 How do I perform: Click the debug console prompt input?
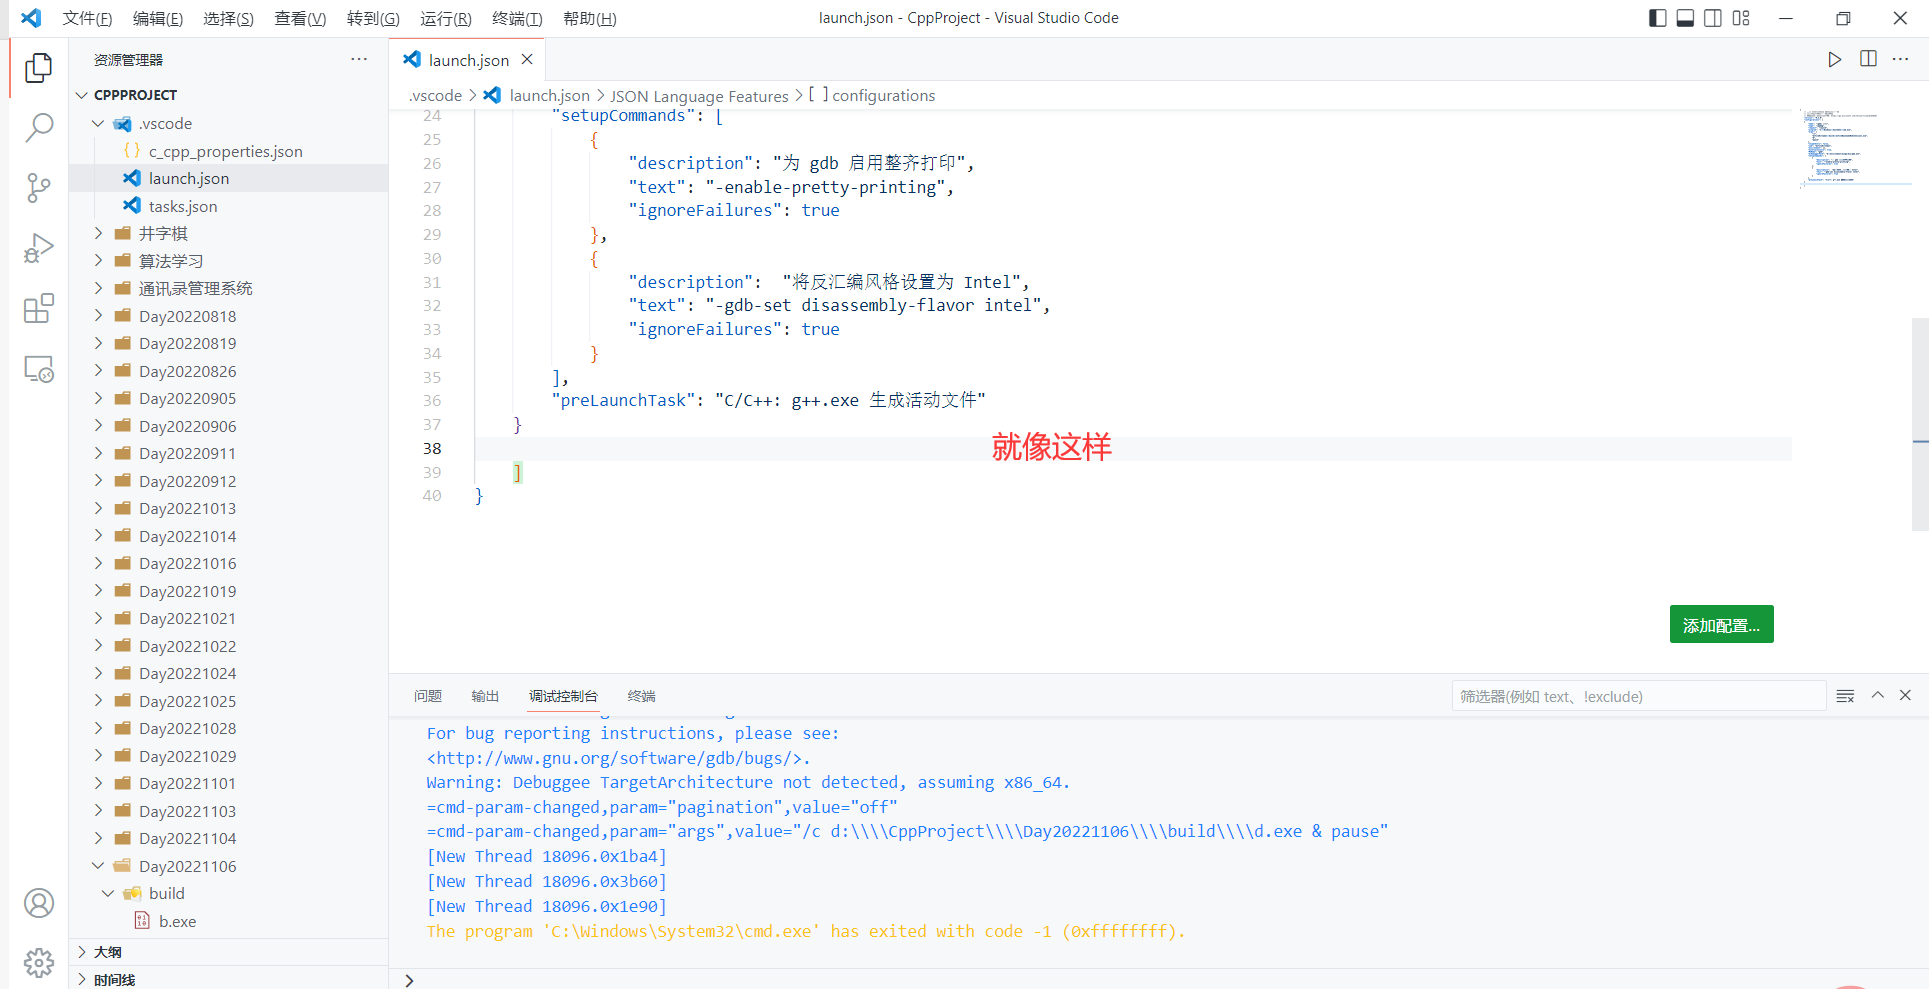click(x=1160, y=979)
